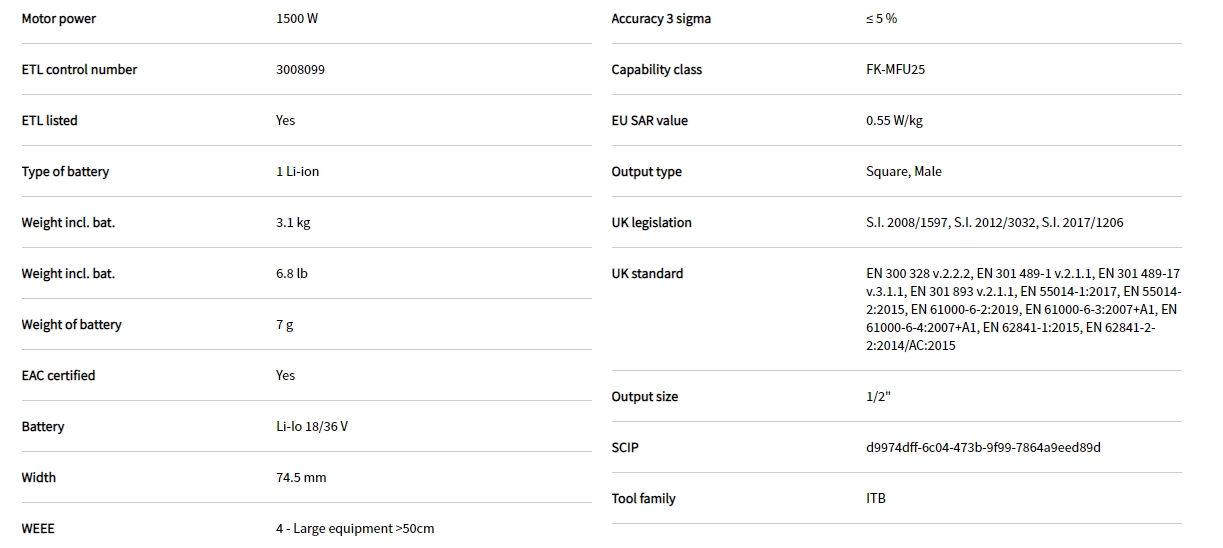This screenshot has width=1223, height=548.
Task: Click the UK legislation S.I. numbers text
Action: coord(994,223)
